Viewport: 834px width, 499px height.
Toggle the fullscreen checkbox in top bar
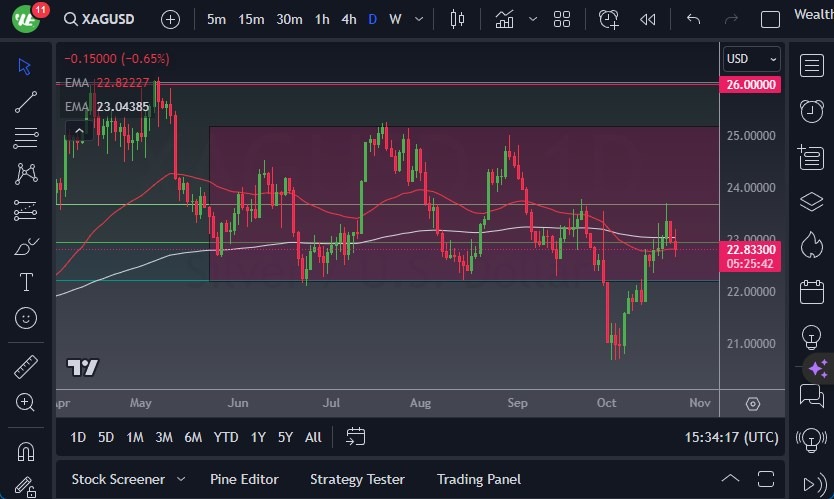coord(770,19)
